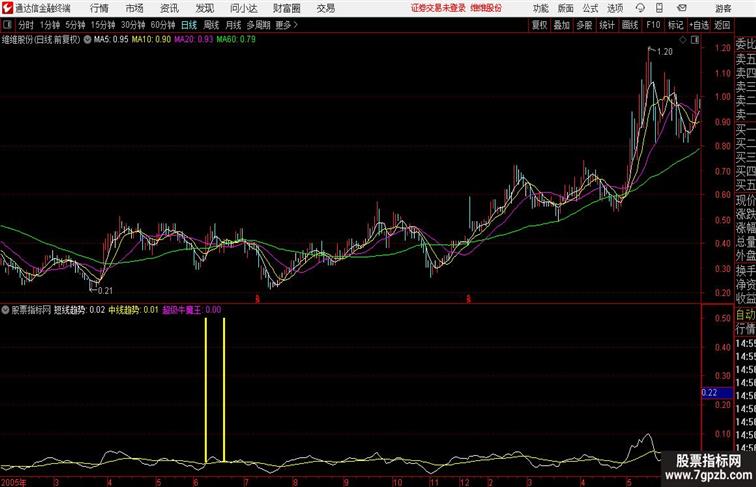Click the 画线 toolbar button
Viewport: 756px width, 487px height.
tap(630, 25)
